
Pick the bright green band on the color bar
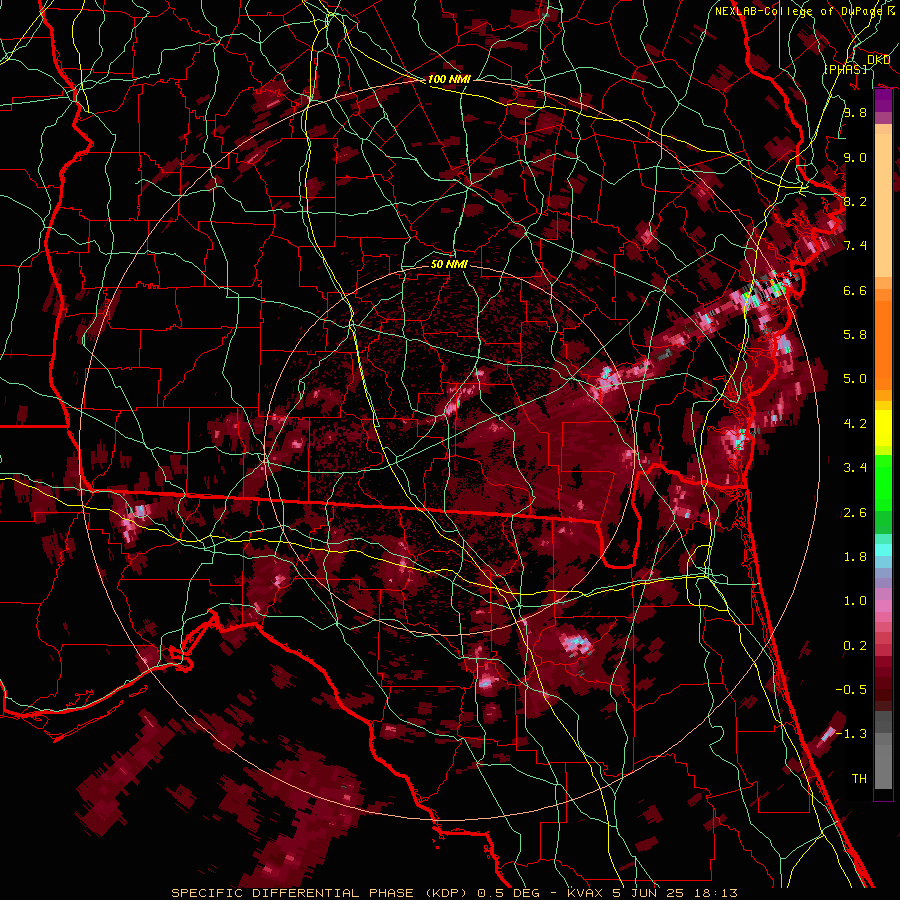[883, 484]
